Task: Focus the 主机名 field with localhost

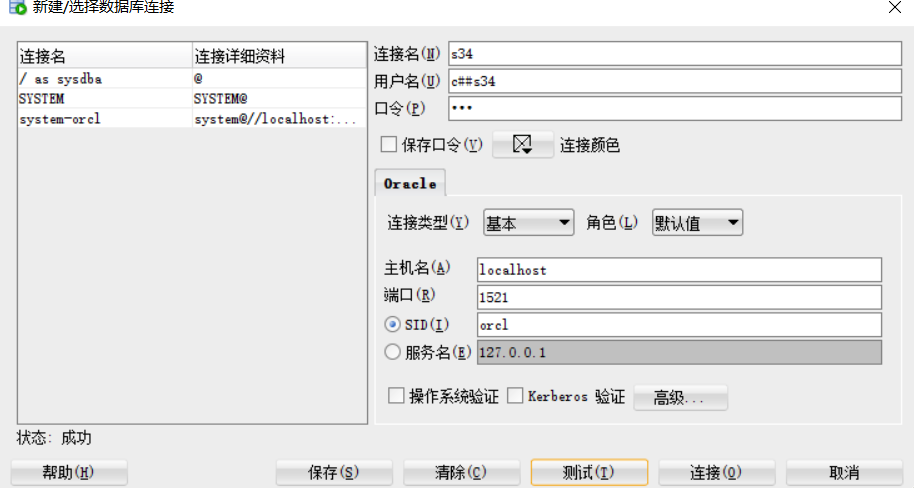Action: (x=679, y=270)
